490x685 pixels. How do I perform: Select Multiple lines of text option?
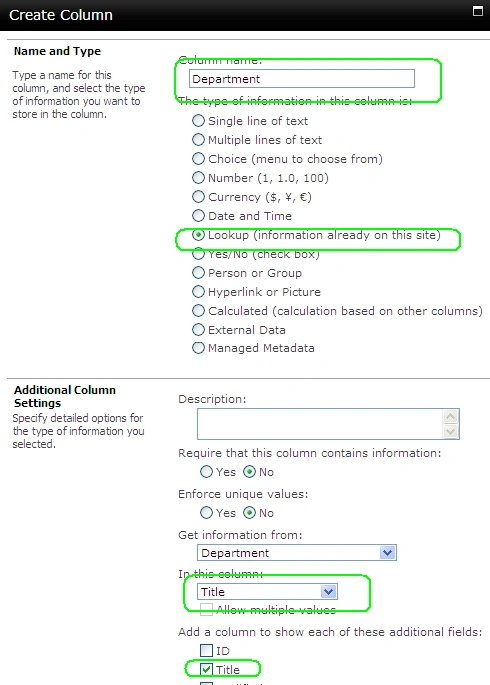point(198,140)
